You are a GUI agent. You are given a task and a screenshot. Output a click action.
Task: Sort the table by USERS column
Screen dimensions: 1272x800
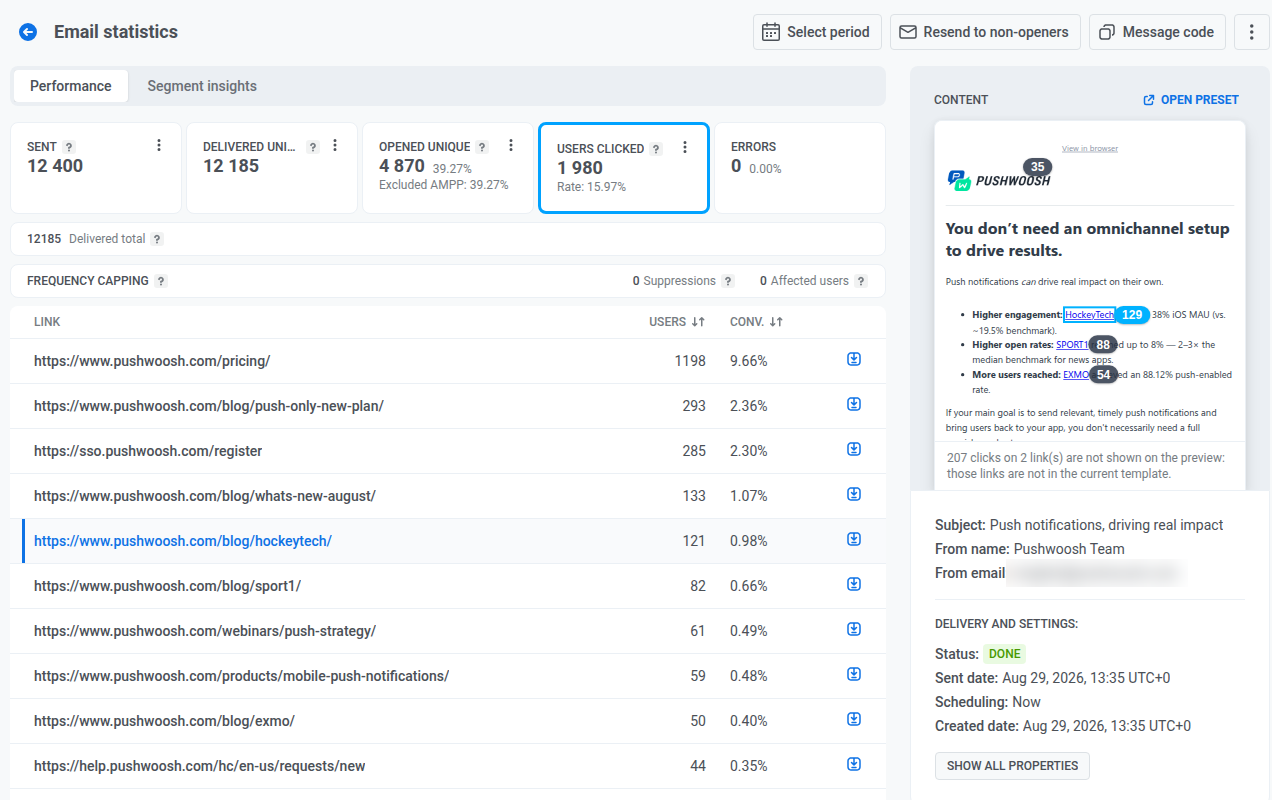(x=677, y=322)
